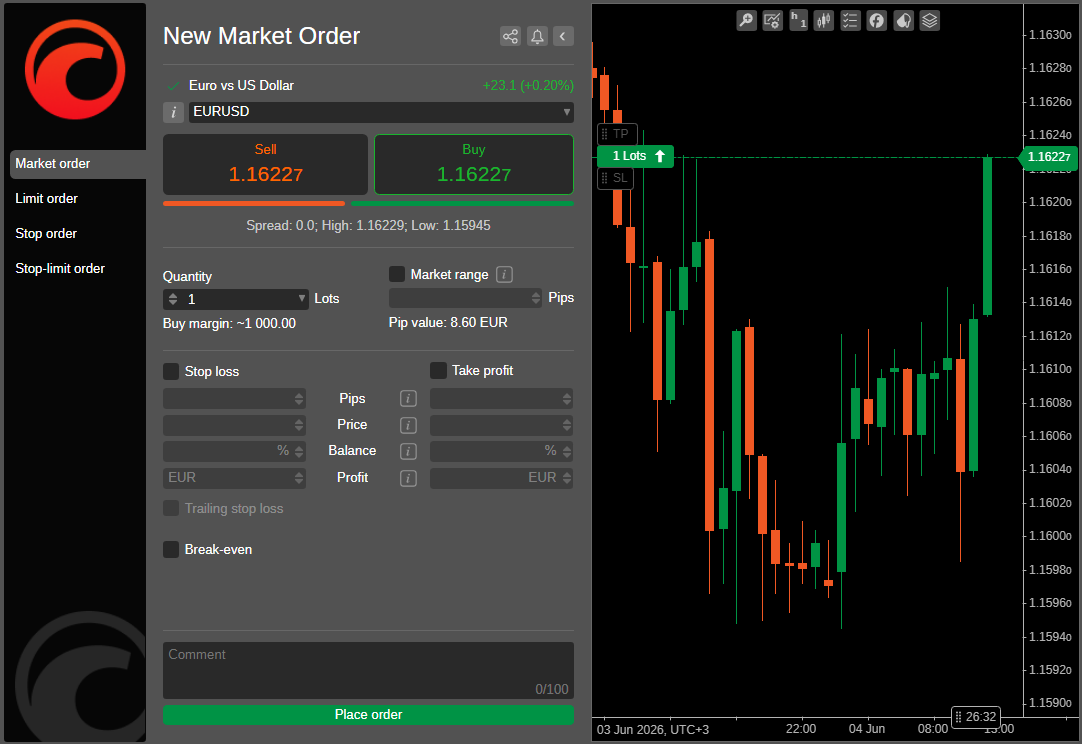Click the Take profit Pips stepper
Image resolution: width=1082 pixels, height=744 pixels.
click(567, 398)
